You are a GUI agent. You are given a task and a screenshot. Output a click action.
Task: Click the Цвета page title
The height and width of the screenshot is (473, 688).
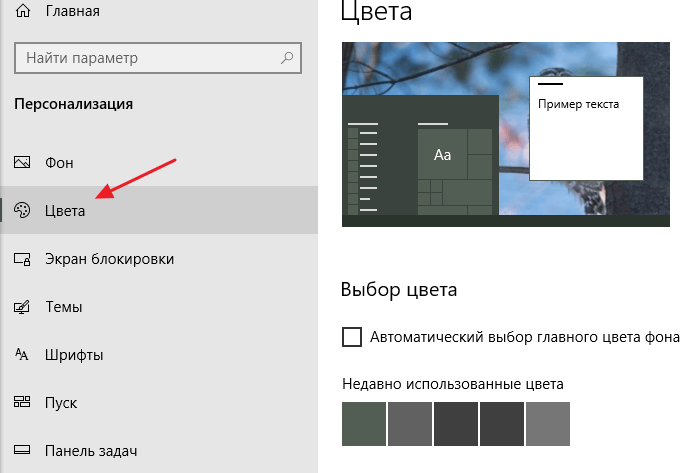tap(376, 12)
